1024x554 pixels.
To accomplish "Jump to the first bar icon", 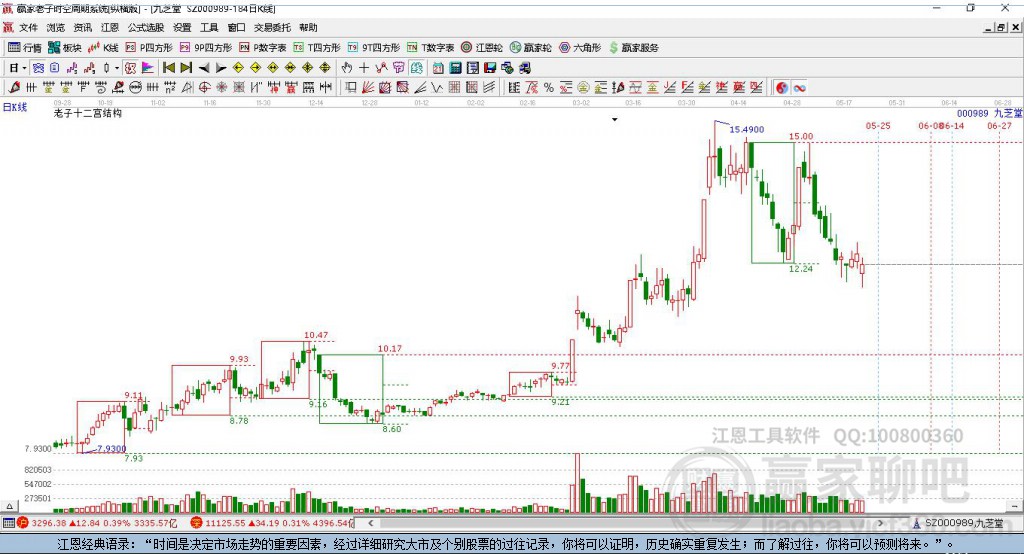I will click(x=168, y=67).
